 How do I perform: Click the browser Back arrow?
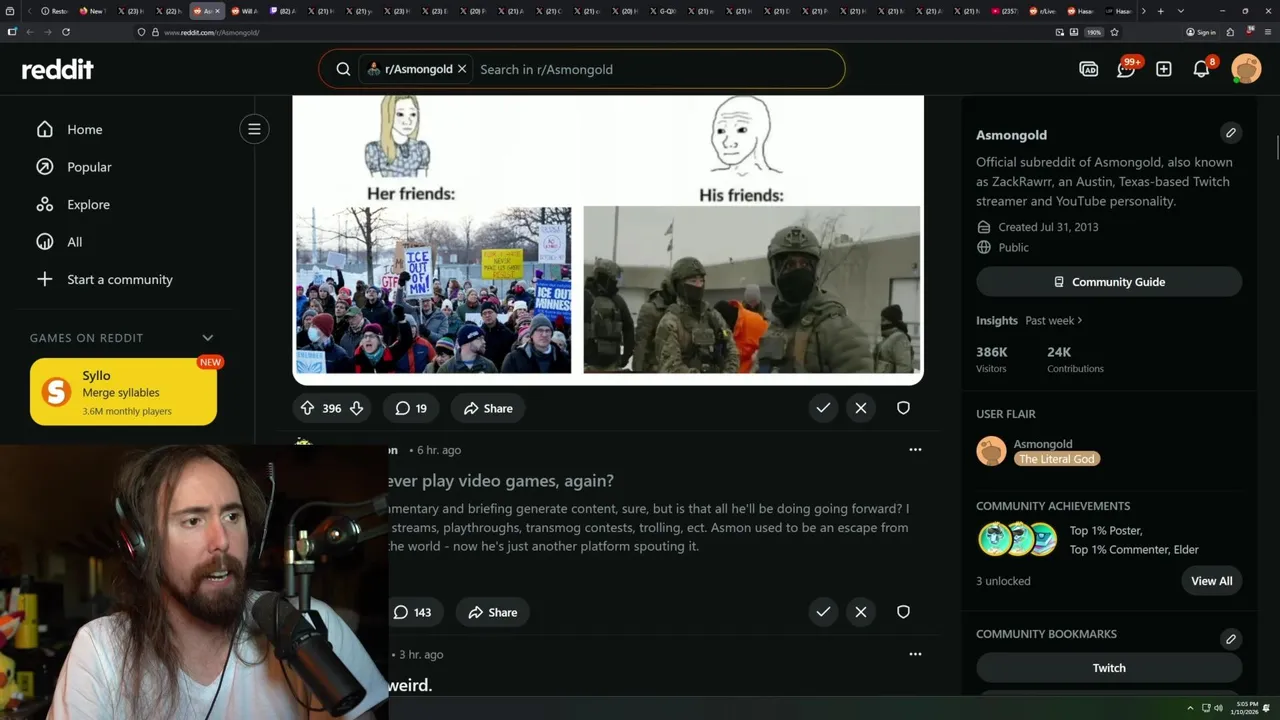pos(29,32)
